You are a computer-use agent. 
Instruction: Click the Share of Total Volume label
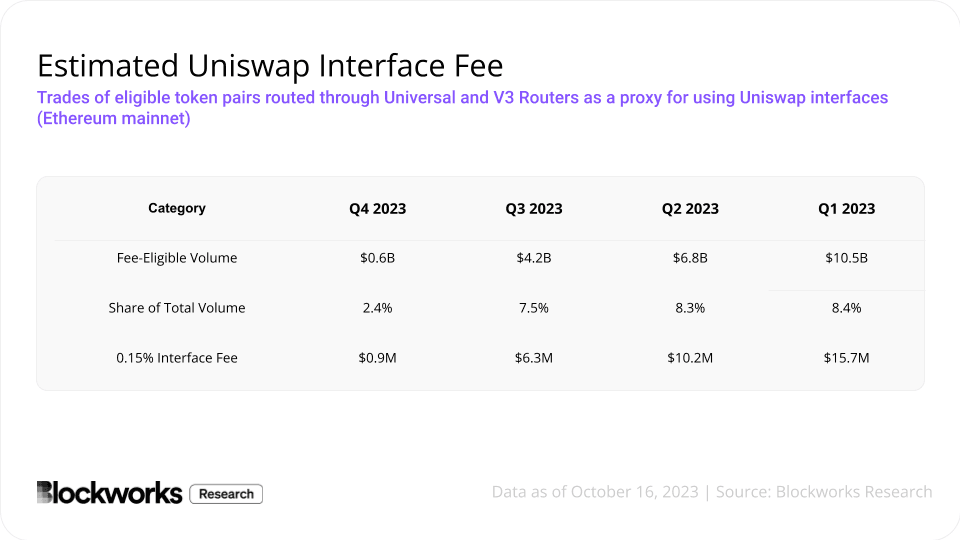(x=177, y=308)
